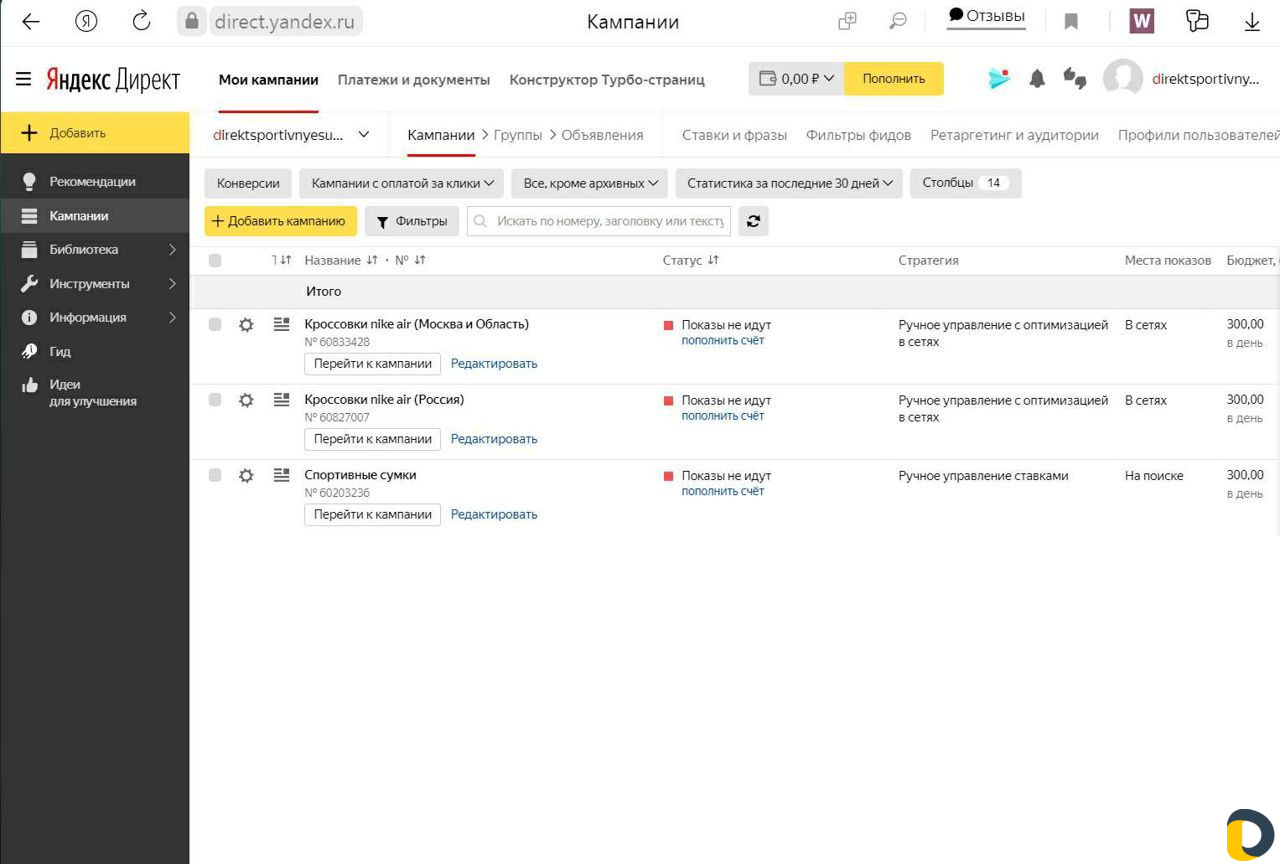This screenshot has width=1280, height=864.
Task: Expand the direktsportivnyesu... account selector
Action: (x=291, y=134)
